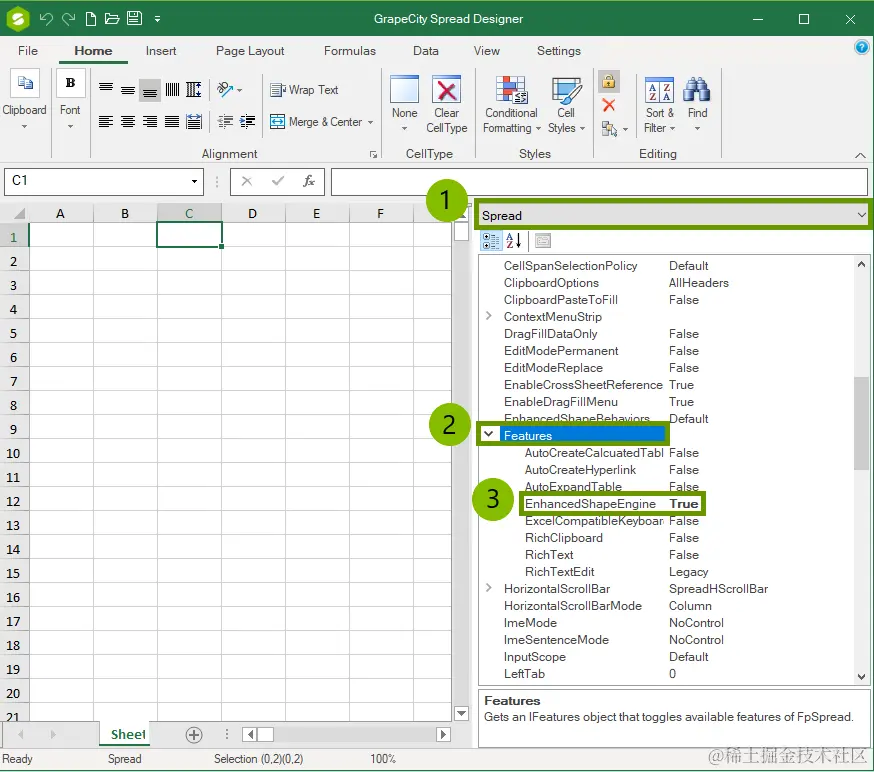Open the Help question mark icon
The height and width of the screenshot is (772, 874).
pos(861,47)
